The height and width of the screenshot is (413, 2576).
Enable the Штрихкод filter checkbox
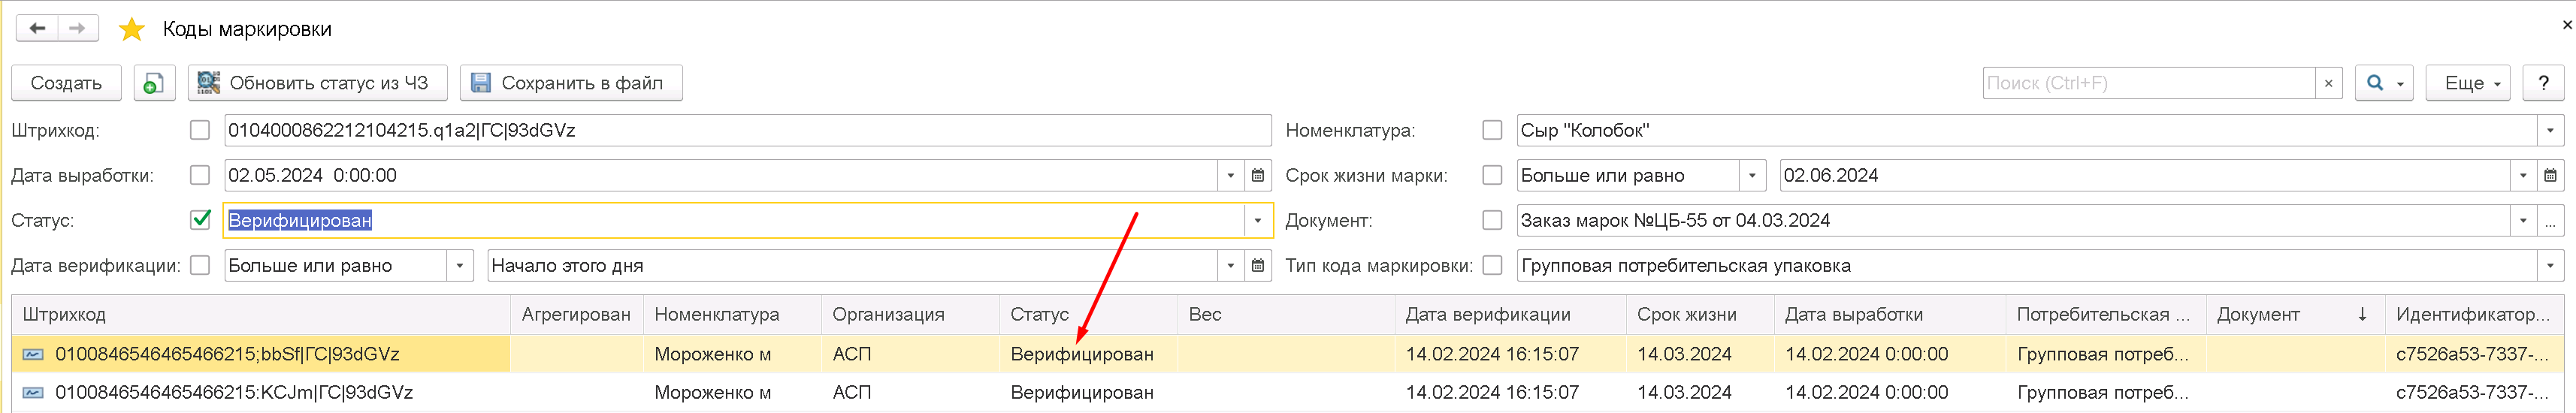point(200,130)
